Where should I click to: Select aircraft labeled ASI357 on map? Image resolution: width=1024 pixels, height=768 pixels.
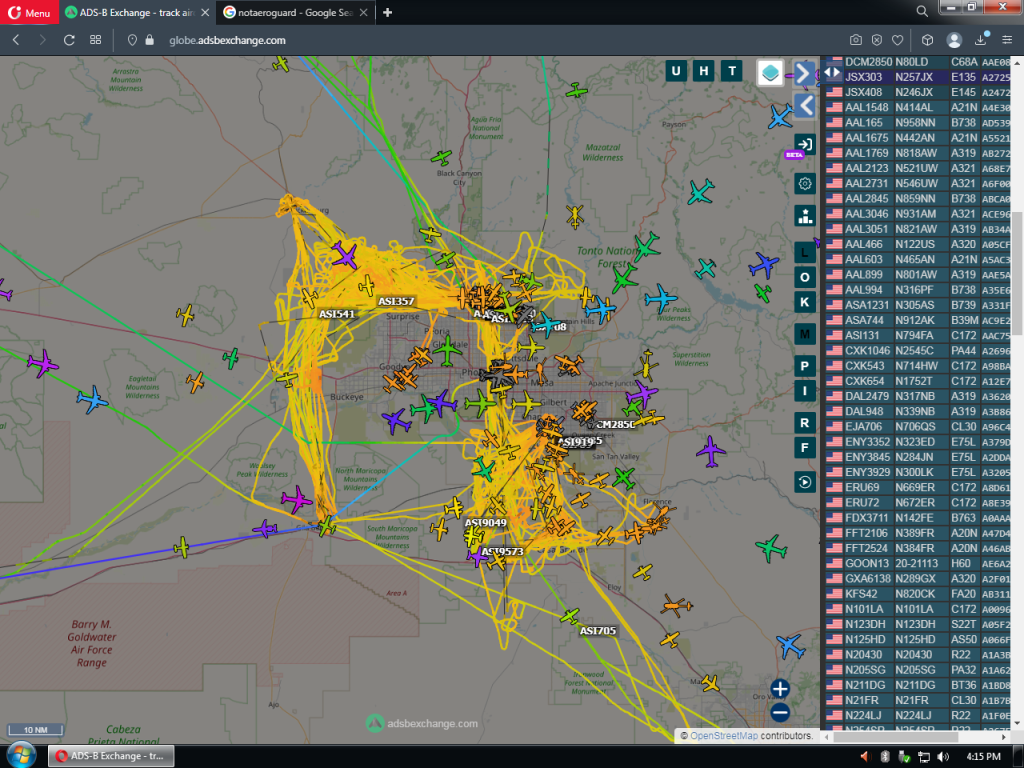396,301
